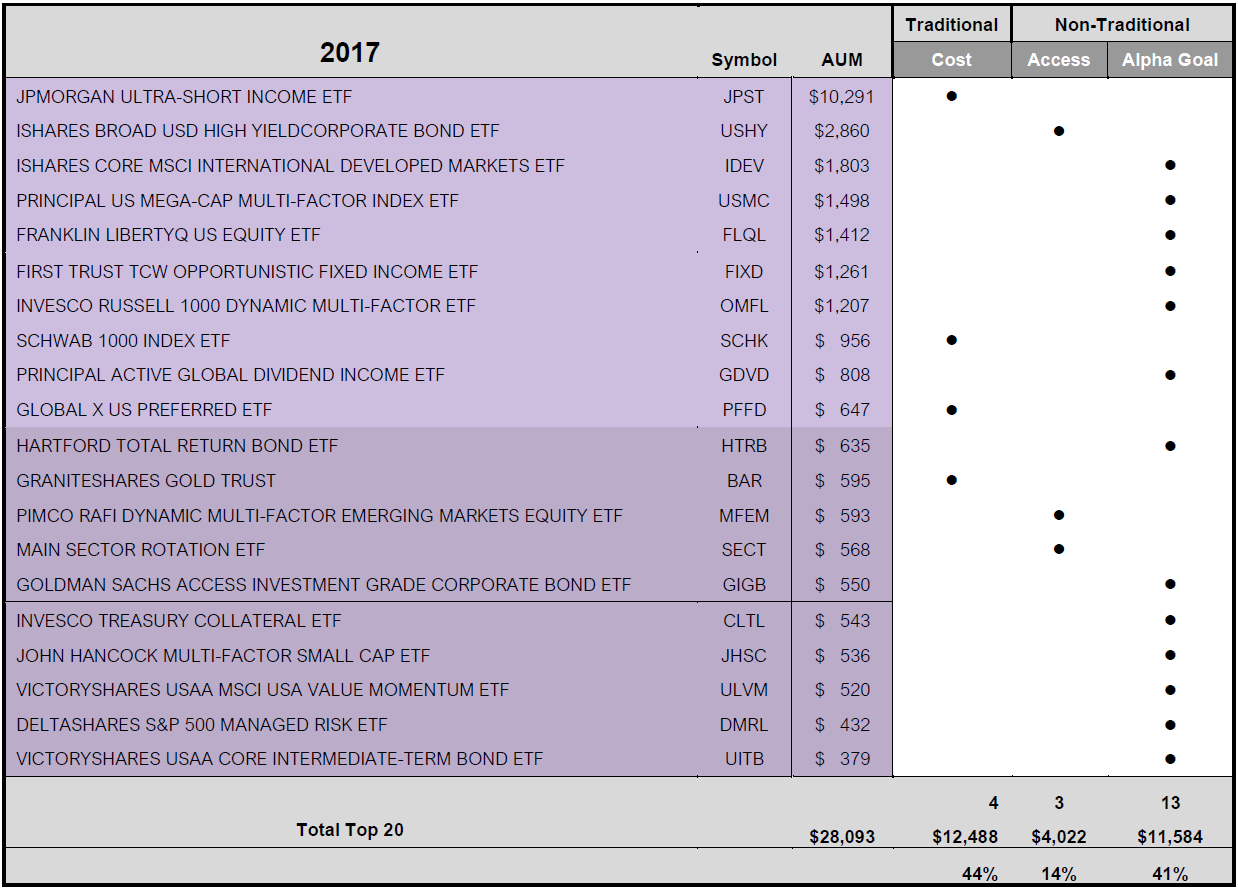
Task: Click JPMORGAN ULTRA-SHORT INCOME ETF name
Action: coord(184,97)
